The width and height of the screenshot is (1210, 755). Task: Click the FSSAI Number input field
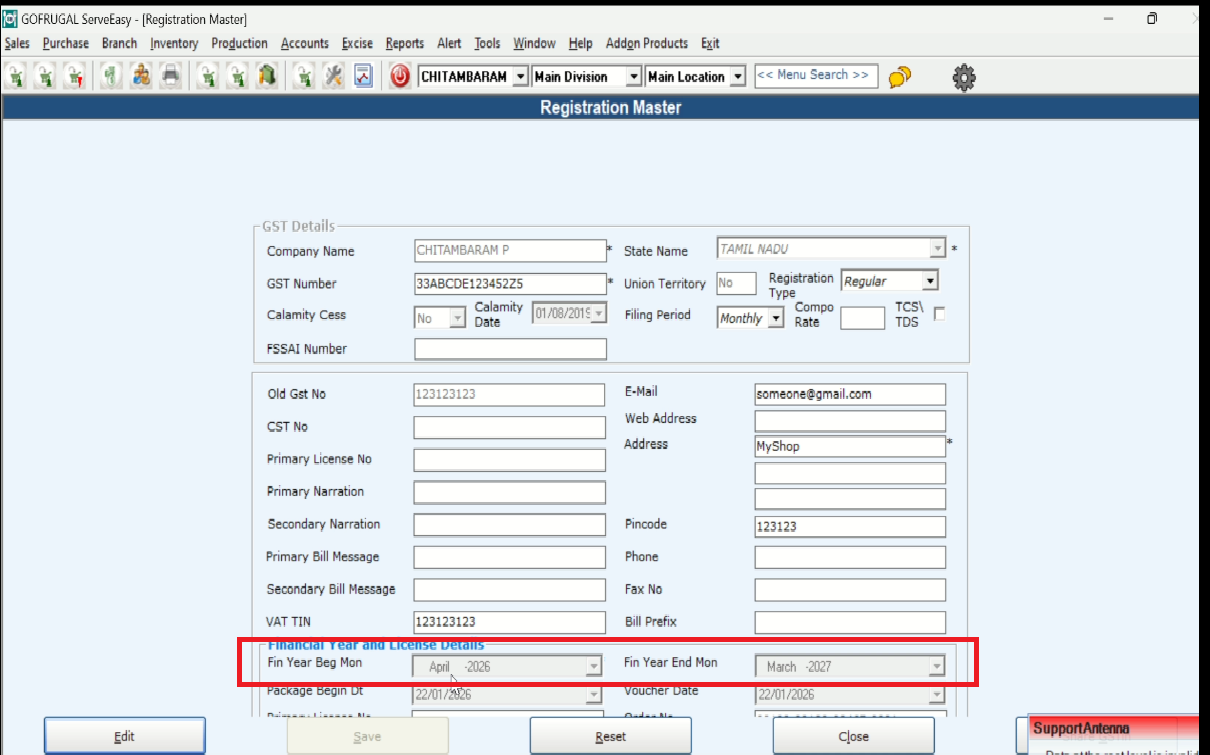pyautogui.click(x=510, y=349)
